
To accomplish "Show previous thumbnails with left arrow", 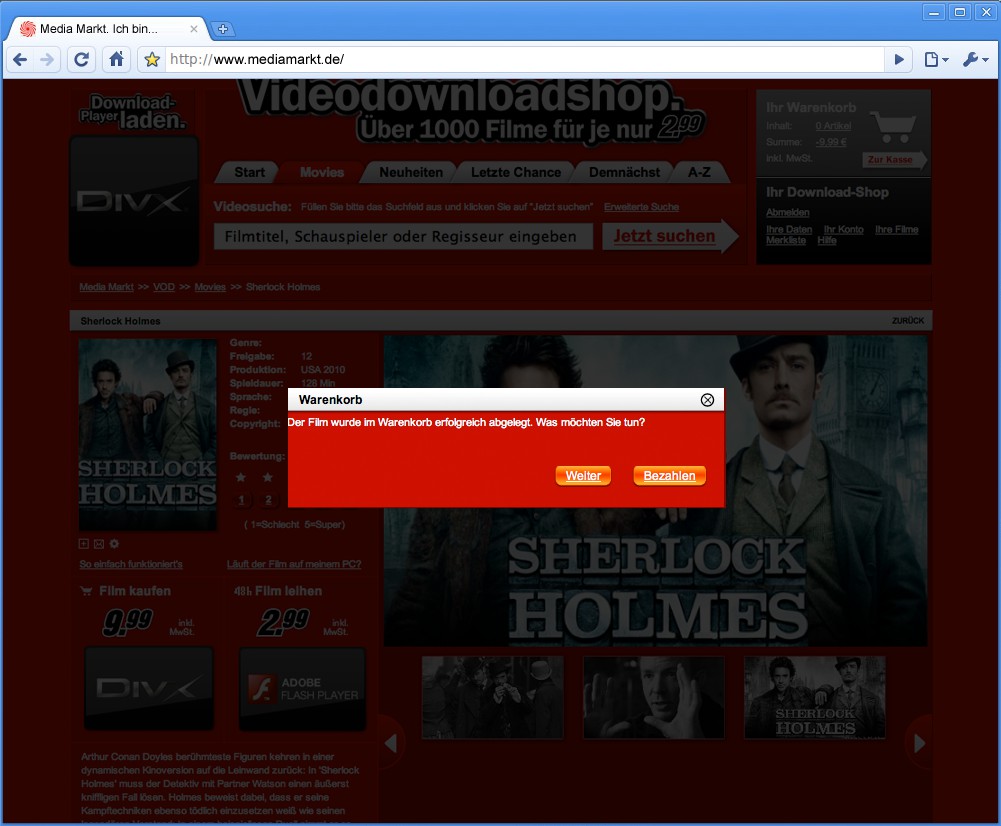I will (x=391, y=743).
